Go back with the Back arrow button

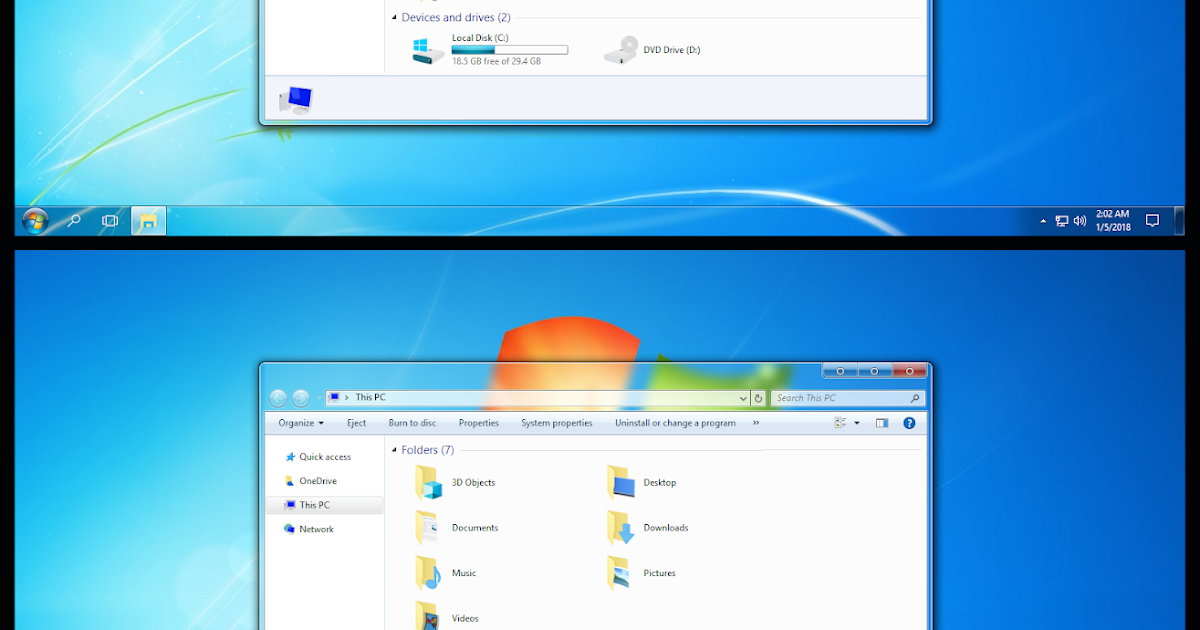click(x=278, y=398)
